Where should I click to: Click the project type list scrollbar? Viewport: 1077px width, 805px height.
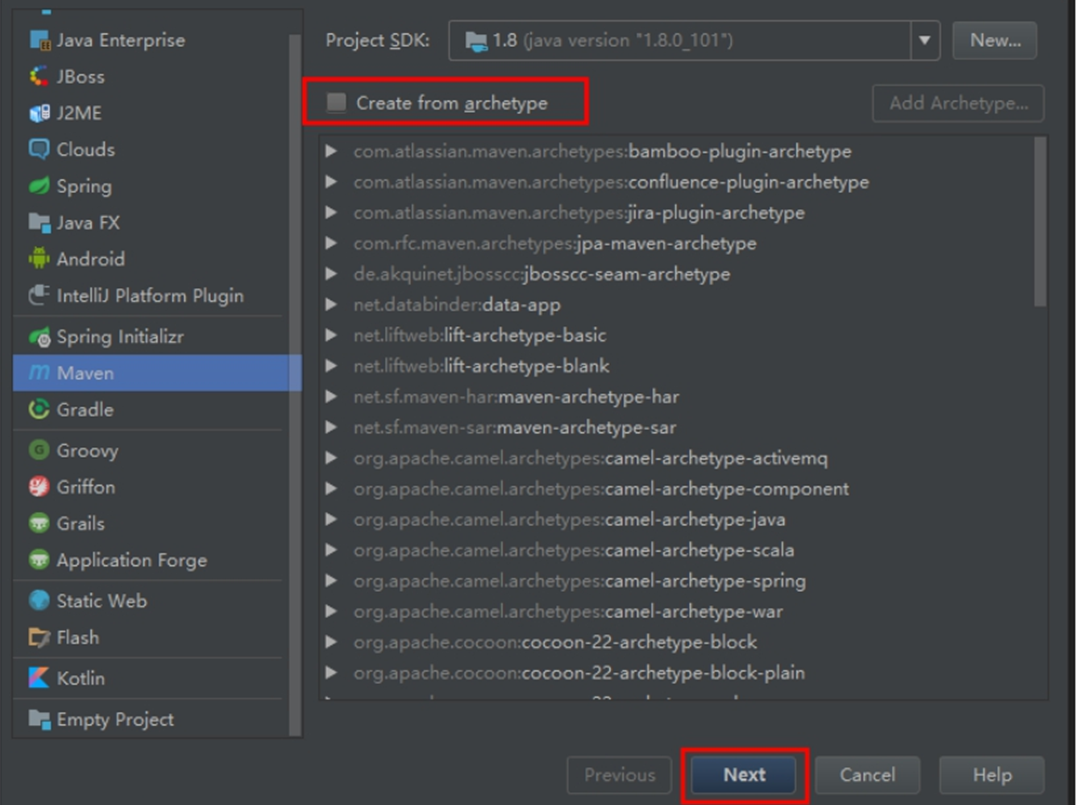[295, 385]
